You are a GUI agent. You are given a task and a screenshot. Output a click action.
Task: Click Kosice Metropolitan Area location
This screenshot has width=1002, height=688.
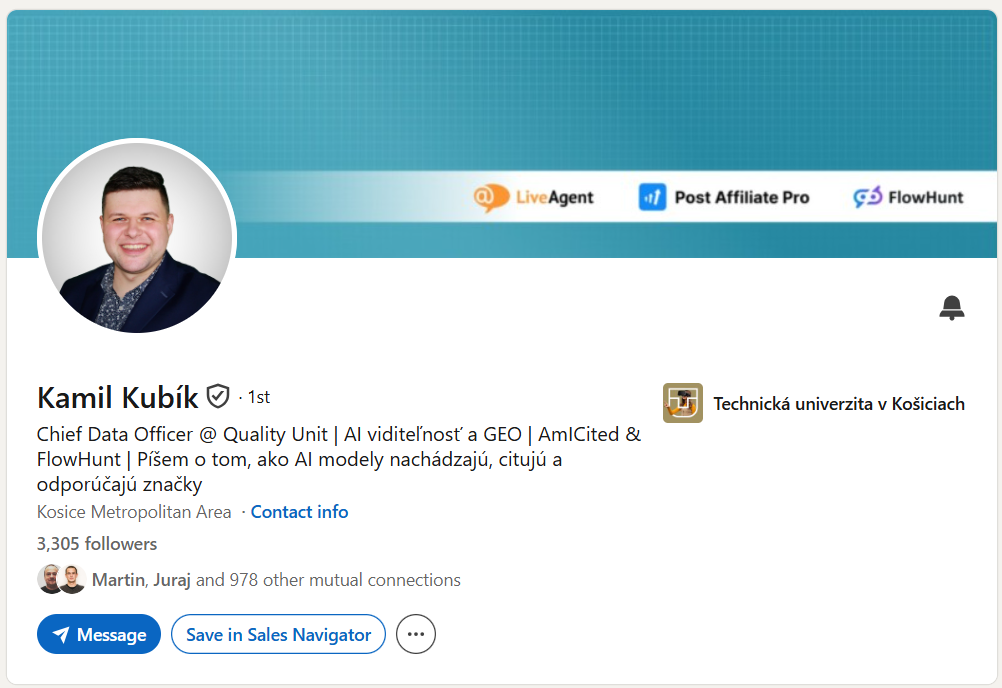(134, 512)
